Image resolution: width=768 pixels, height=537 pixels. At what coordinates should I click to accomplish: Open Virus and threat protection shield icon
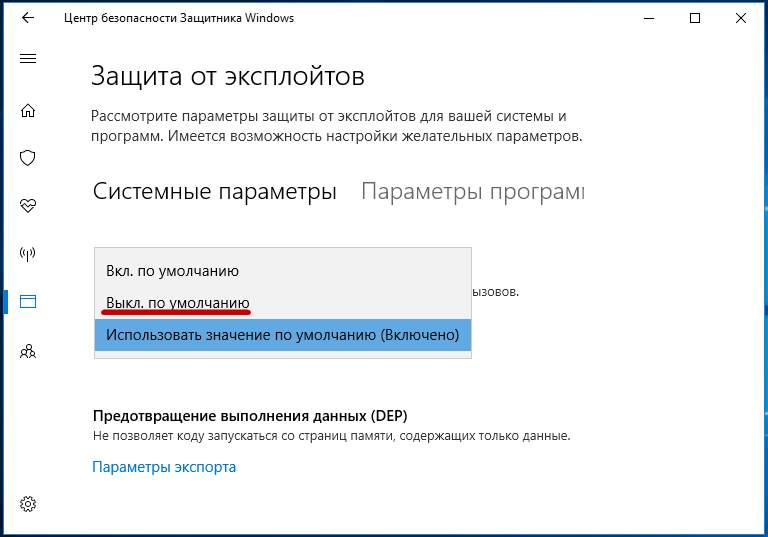click(x=28, y=158)
